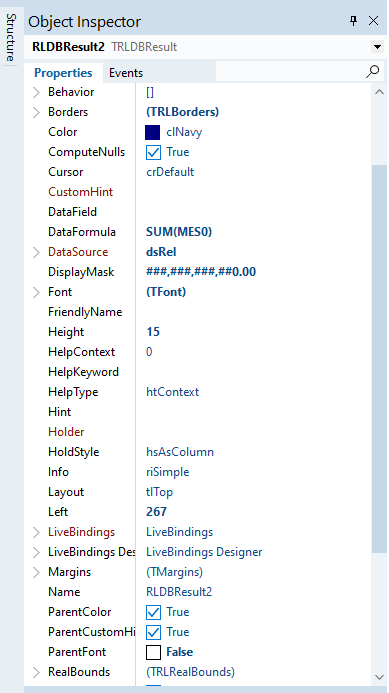The height and width of the screenshot is (693, 389).
Task: Click the search magnifier icon
Action: pos(373,72)
